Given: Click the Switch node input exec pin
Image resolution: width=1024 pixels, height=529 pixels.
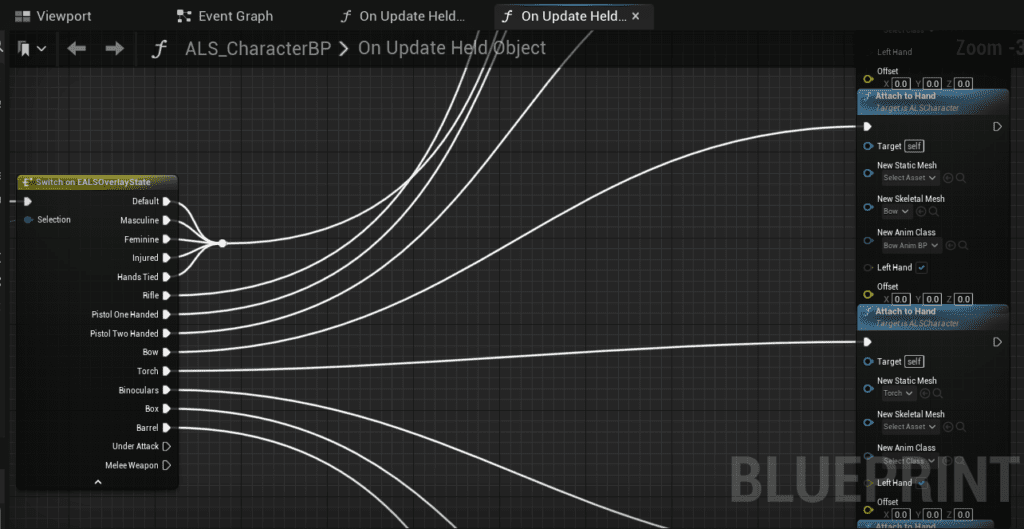Looking at the screenshot, I should coord(27,201).
